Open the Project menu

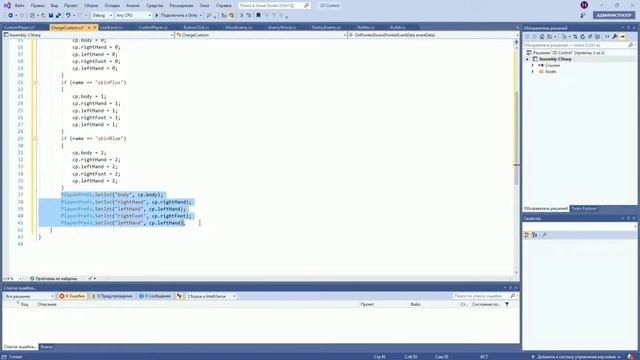click(x=71, y=6)
